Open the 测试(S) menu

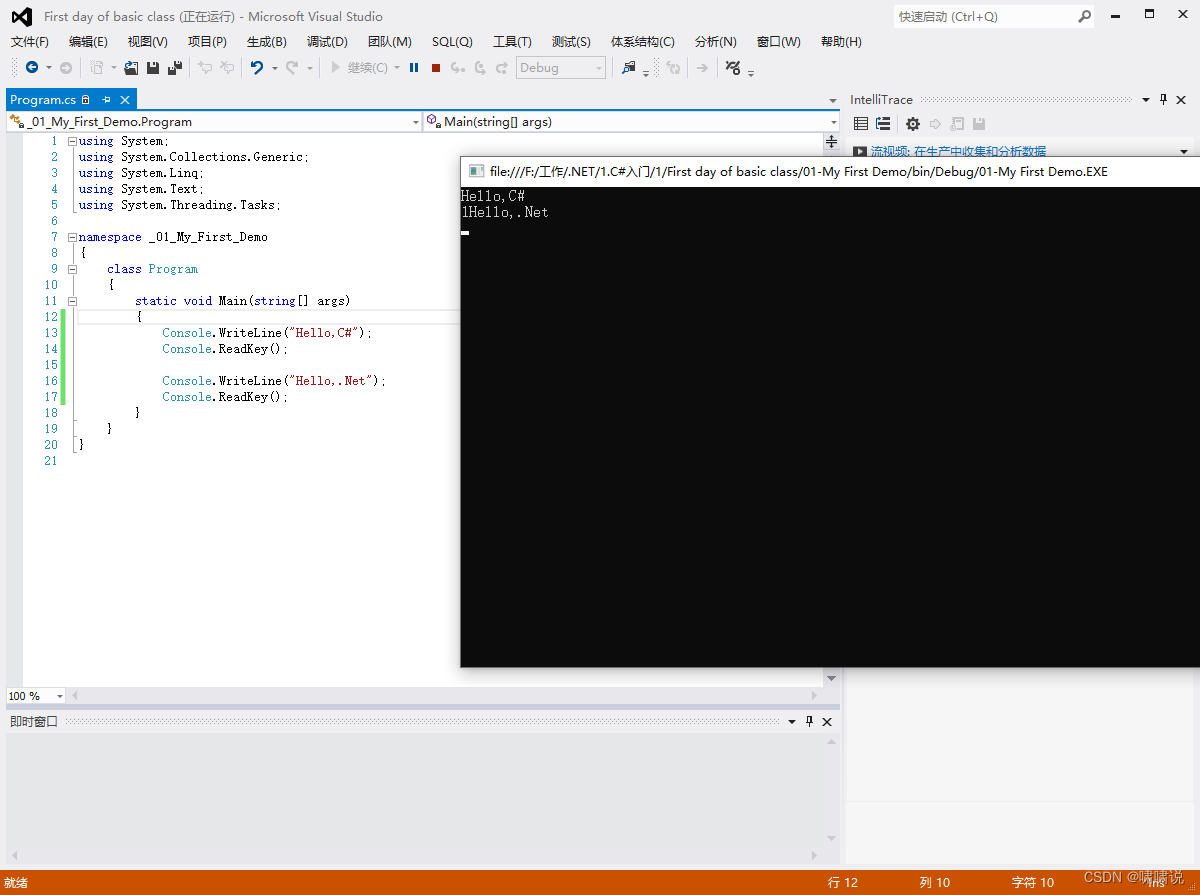coord(571,42)
